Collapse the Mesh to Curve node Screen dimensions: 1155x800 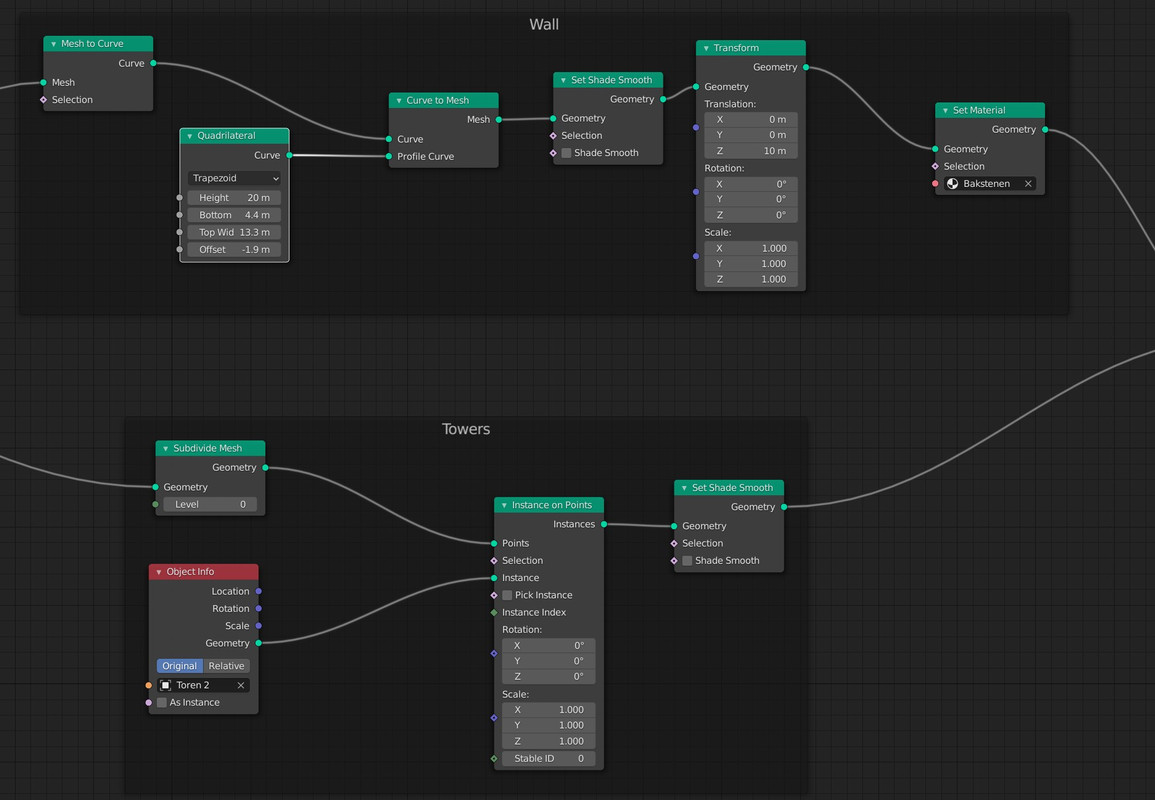(x=54, y=44)
